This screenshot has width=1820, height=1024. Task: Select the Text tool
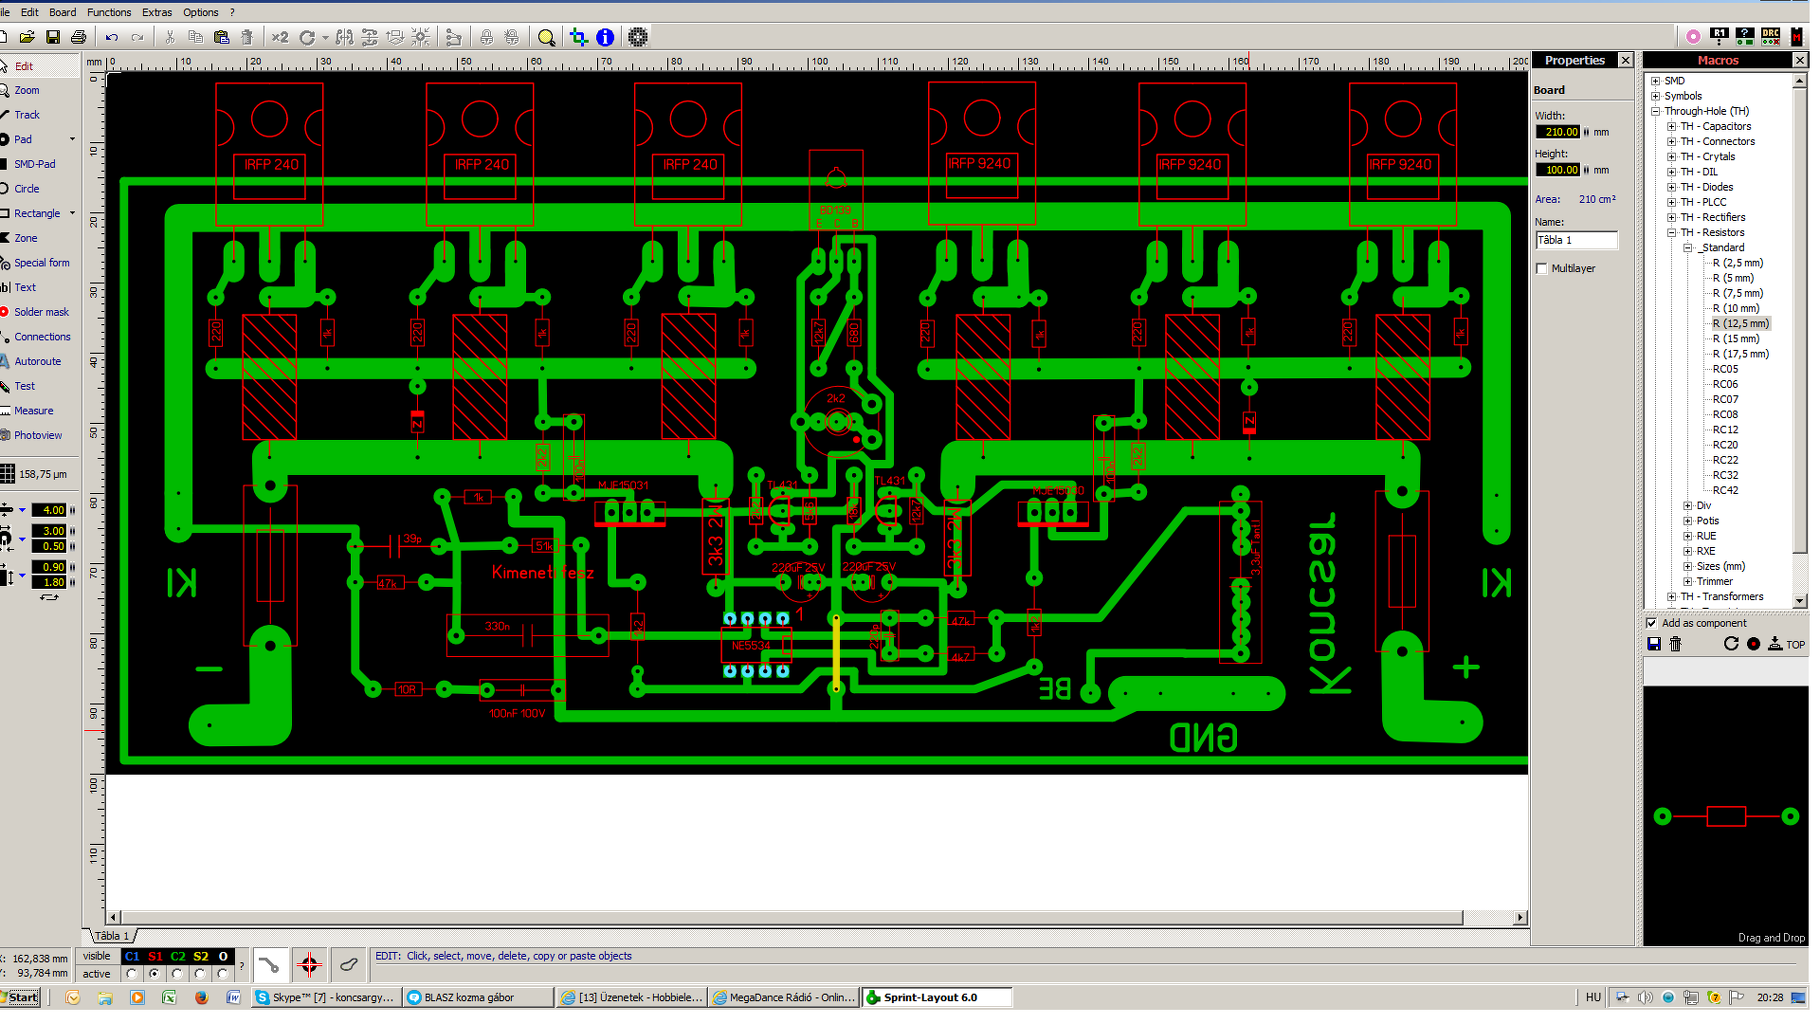click(x=25, y=288)
